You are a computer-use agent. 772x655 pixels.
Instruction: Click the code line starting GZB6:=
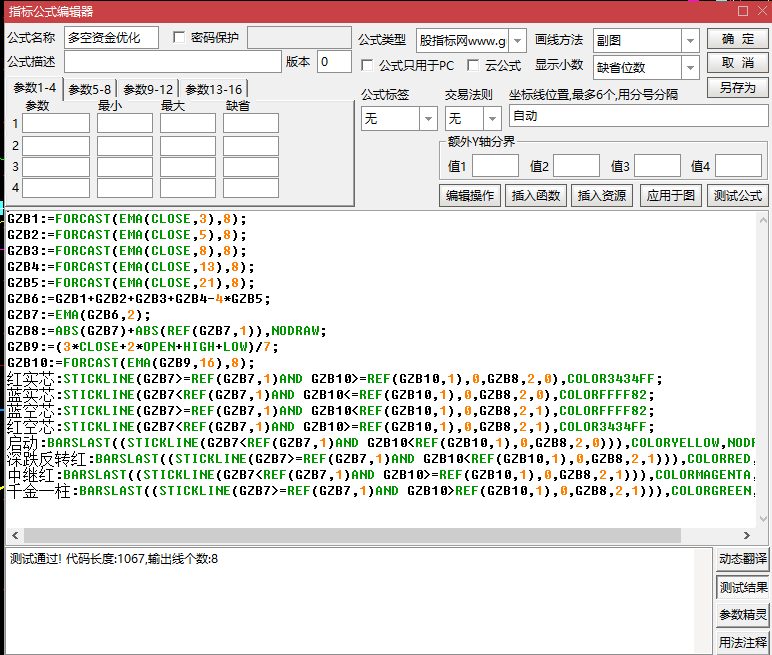point(139,299)
